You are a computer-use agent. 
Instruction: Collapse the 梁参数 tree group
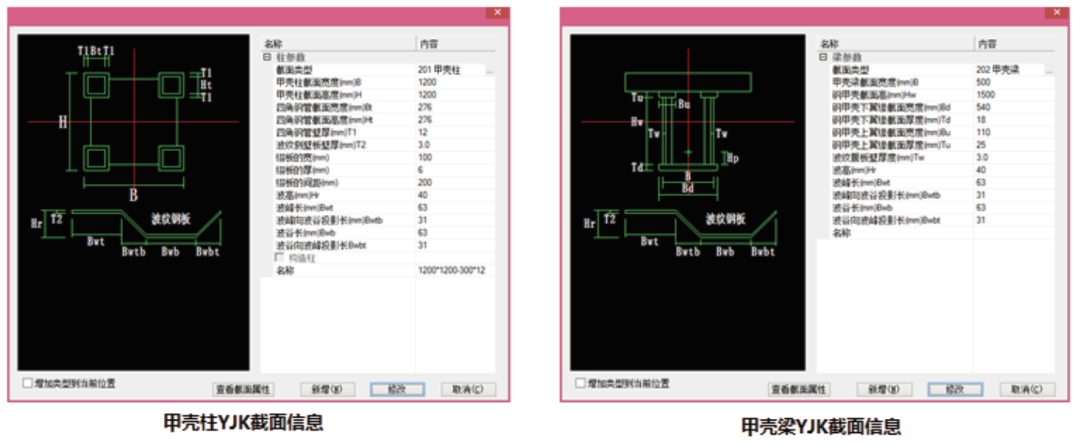coord(822,58)
